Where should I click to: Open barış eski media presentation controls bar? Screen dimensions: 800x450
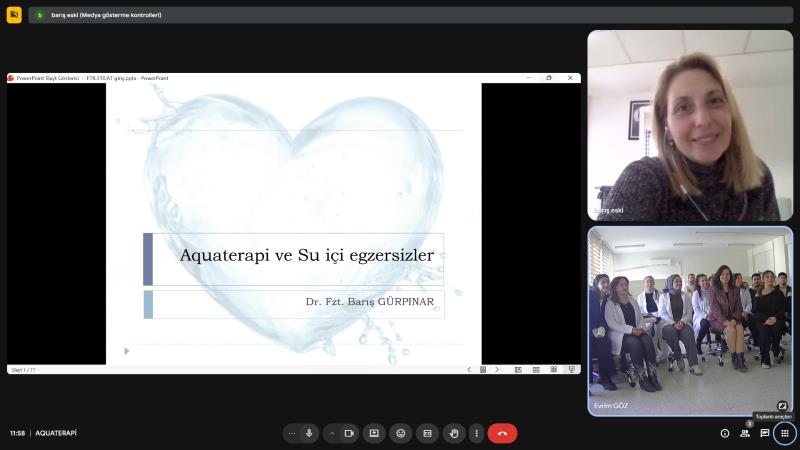tap(100, 15)
